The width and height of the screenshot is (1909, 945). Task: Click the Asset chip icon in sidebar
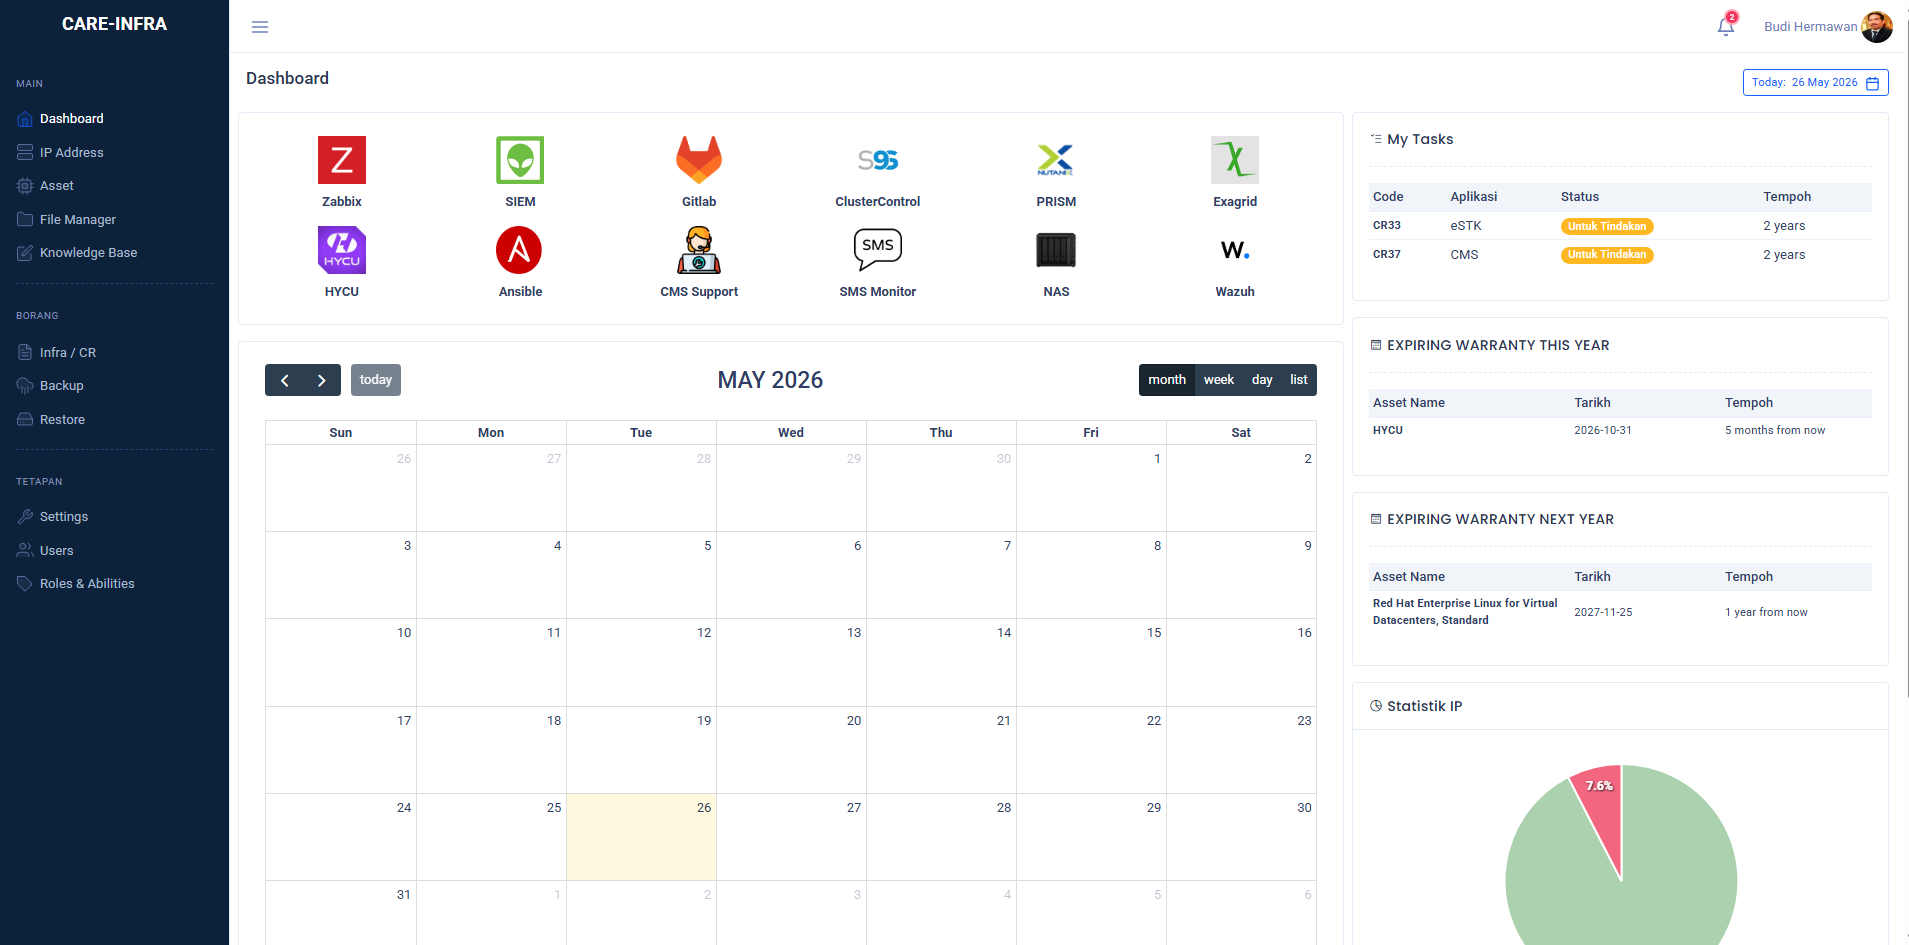point(25,186)
